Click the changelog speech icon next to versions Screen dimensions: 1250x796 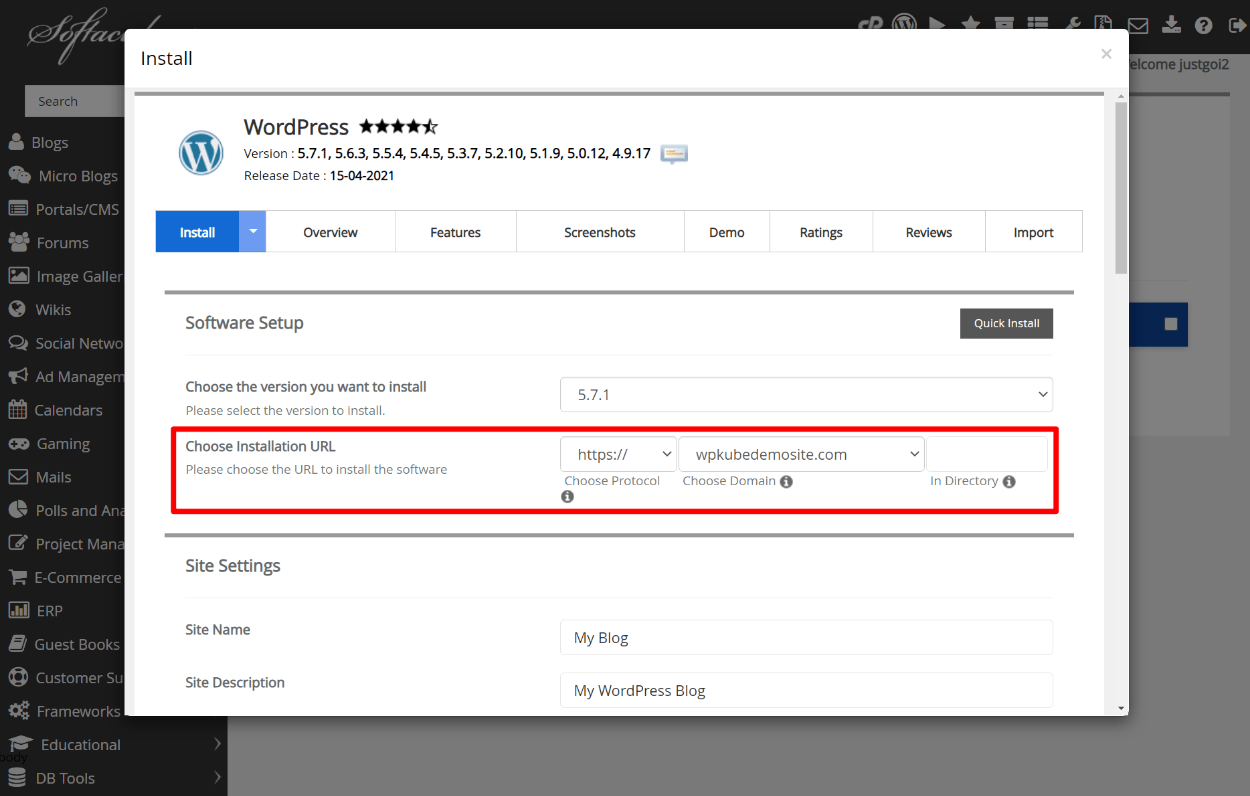(x=674, y=154)
